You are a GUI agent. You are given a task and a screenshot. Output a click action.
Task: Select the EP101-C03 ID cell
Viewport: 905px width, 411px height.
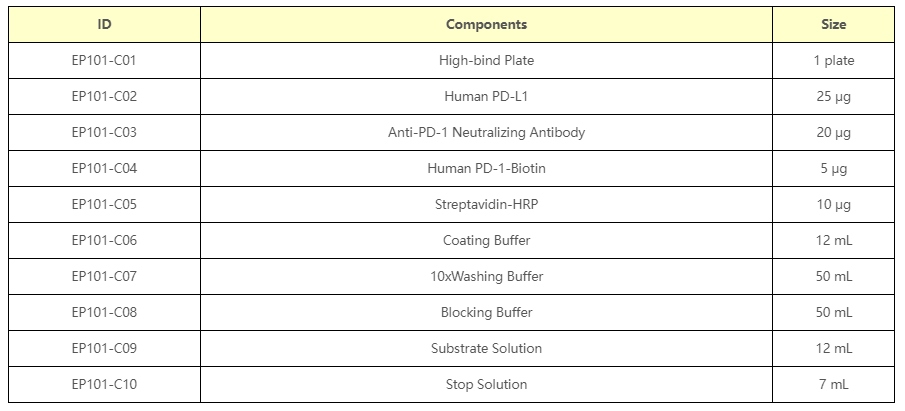[x=104, y=132]
